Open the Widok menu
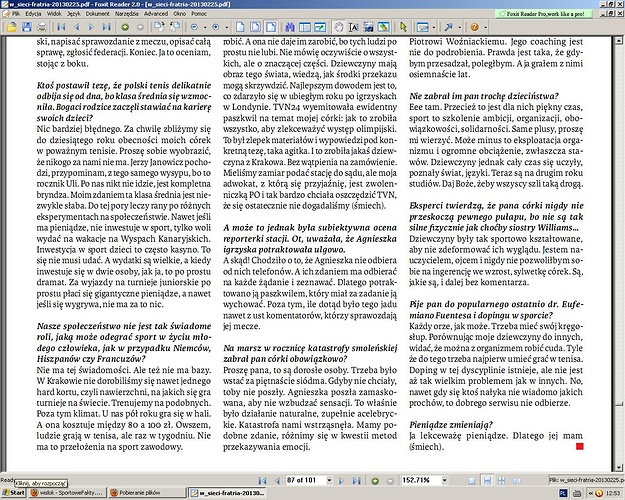 (x=54, y=14)
